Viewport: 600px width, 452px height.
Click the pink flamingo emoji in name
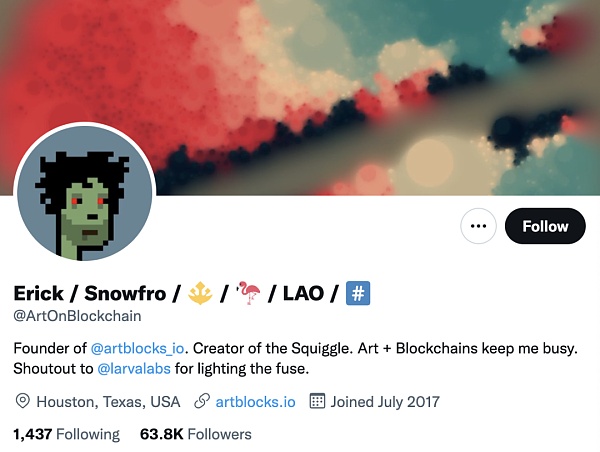[x=248, y=293]
